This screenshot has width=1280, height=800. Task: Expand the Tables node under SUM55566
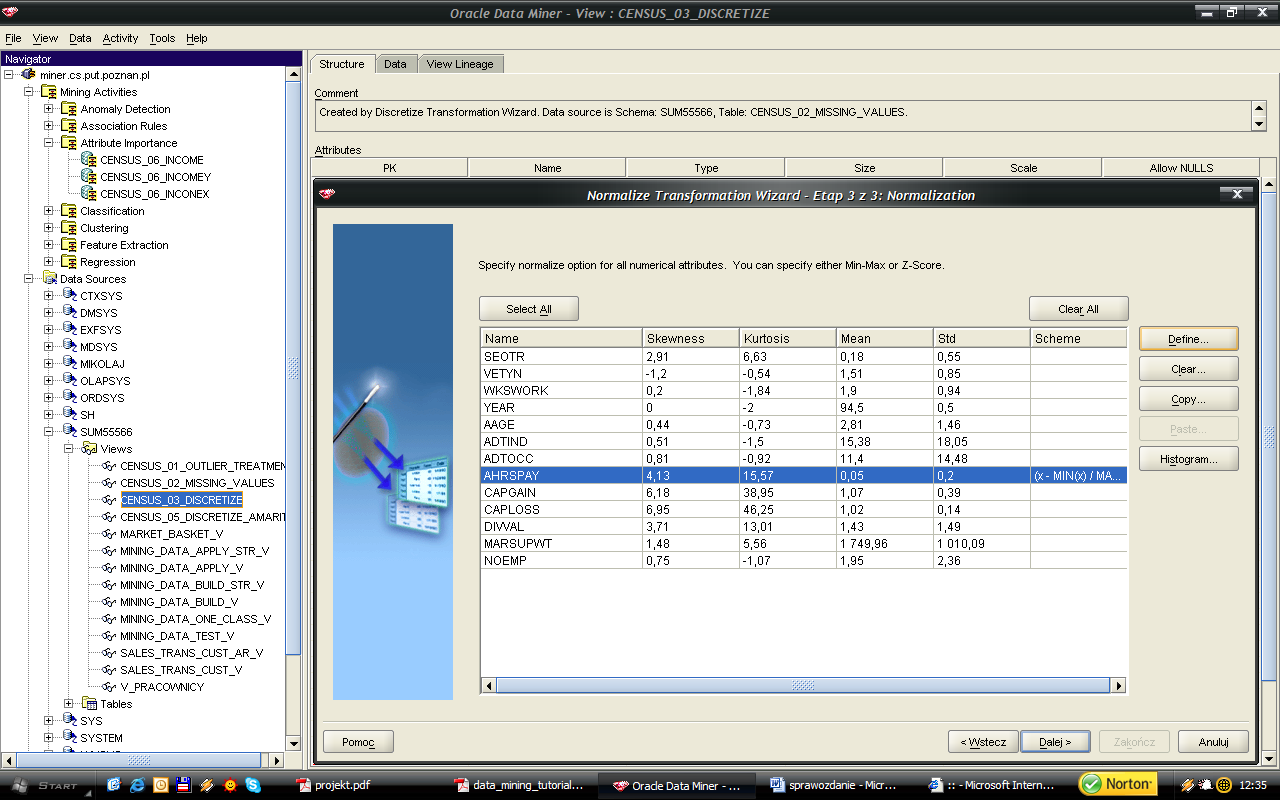pyautogui.click(x=69, y=704)
